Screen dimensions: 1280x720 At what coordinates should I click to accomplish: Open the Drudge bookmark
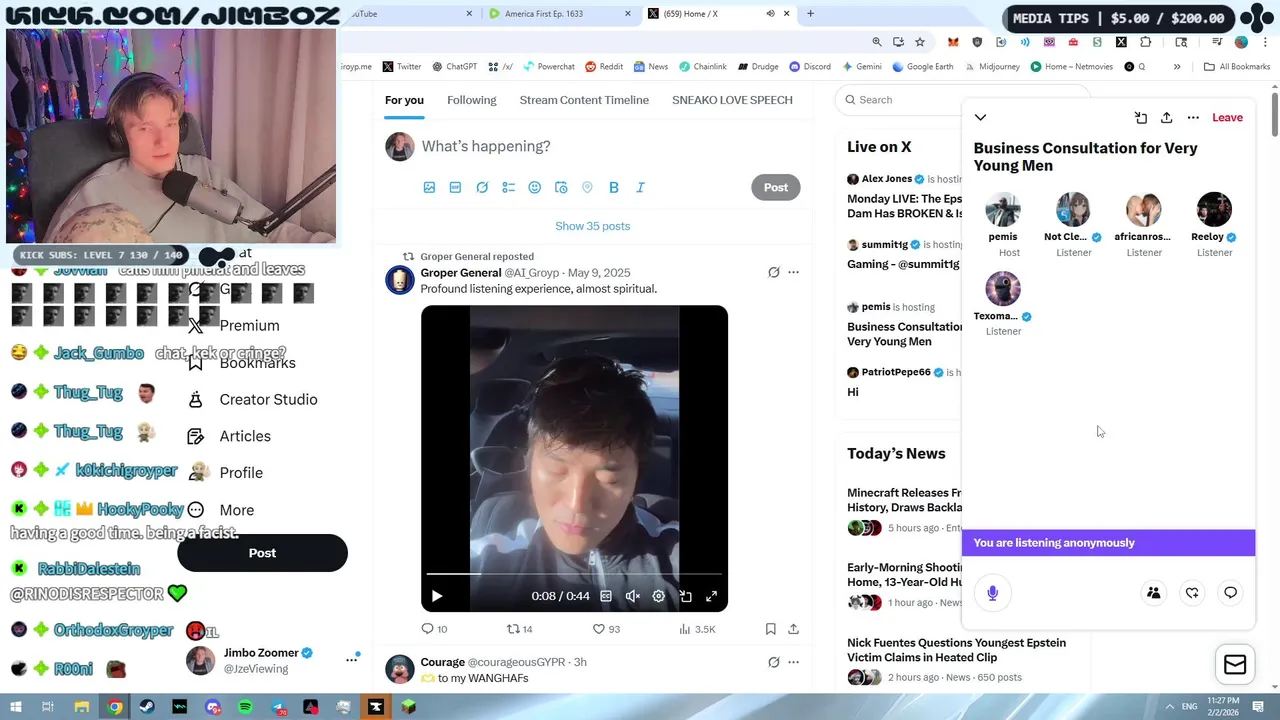[758, 67]
